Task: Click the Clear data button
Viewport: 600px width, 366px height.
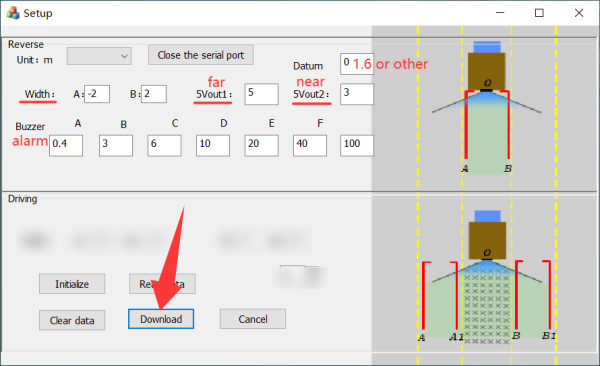Action: 72,320
